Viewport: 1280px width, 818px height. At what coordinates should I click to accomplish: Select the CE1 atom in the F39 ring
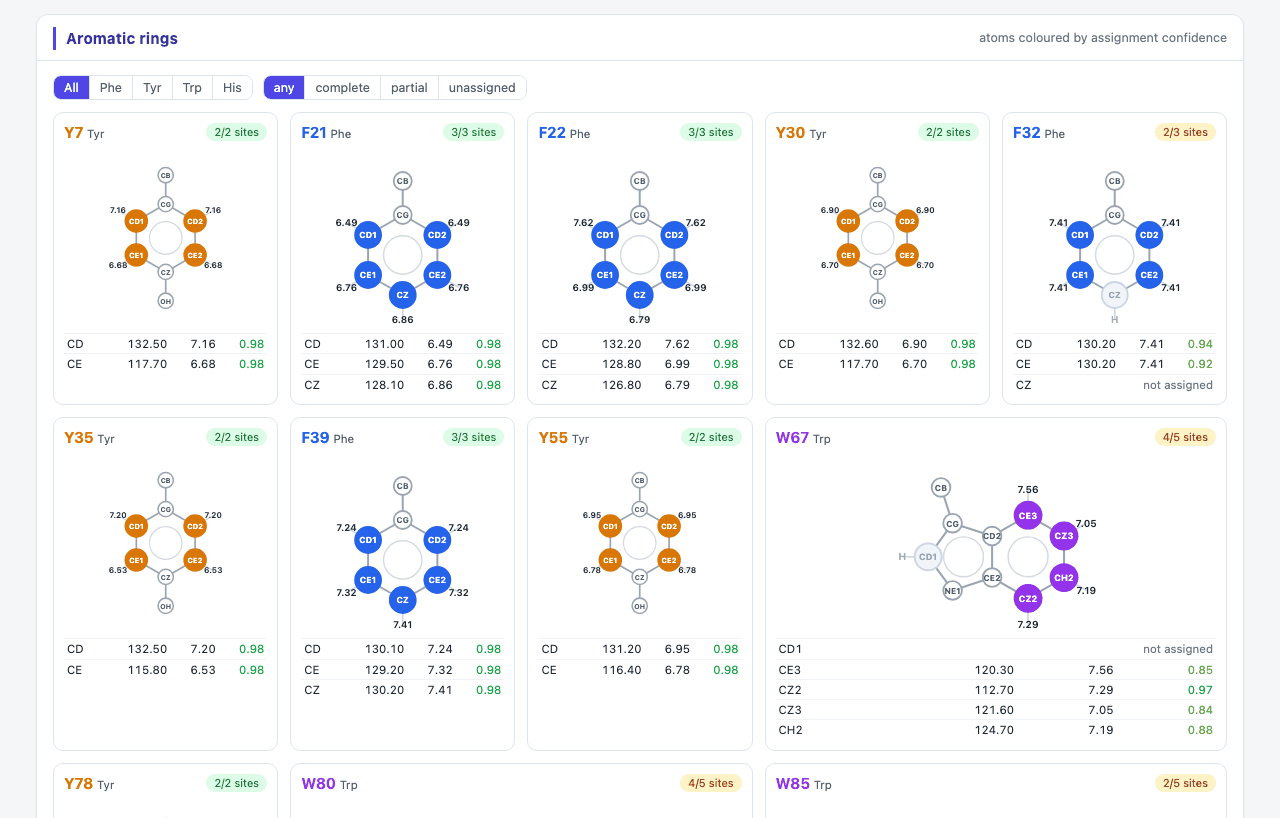368,580
